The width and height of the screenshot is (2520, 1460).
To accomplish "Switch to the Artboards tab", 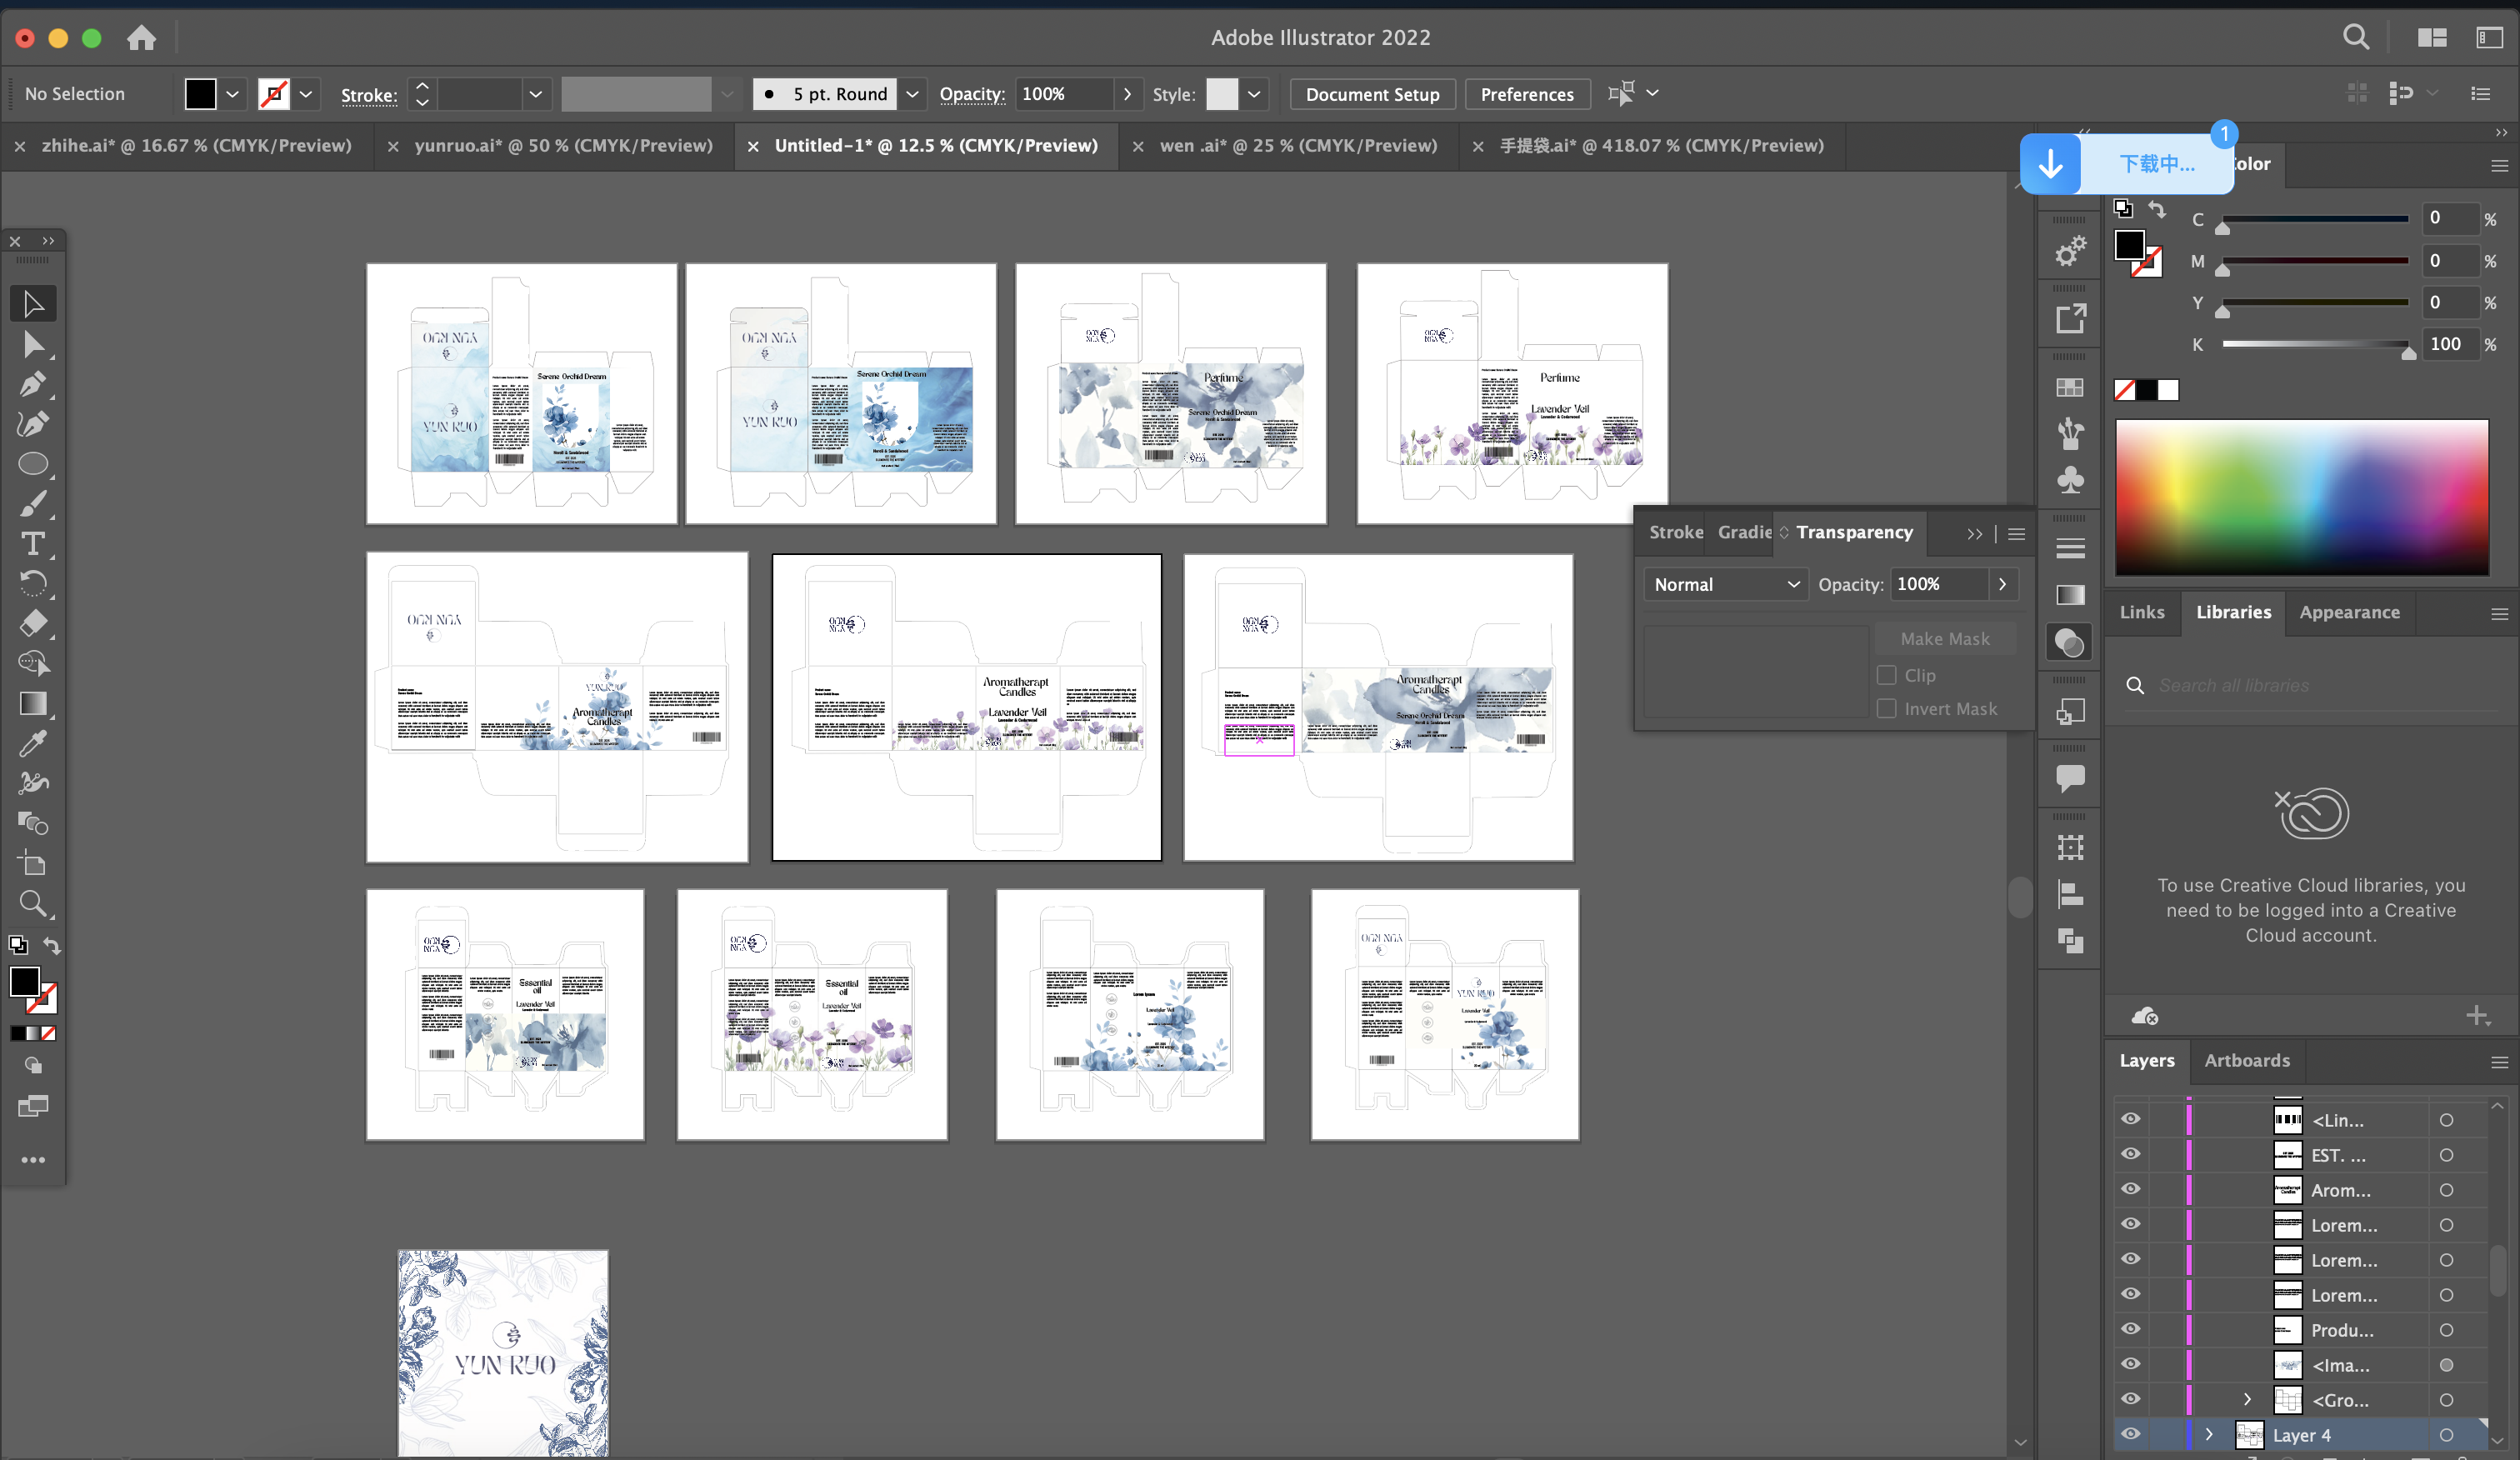I will (x=2246, y=1060).
